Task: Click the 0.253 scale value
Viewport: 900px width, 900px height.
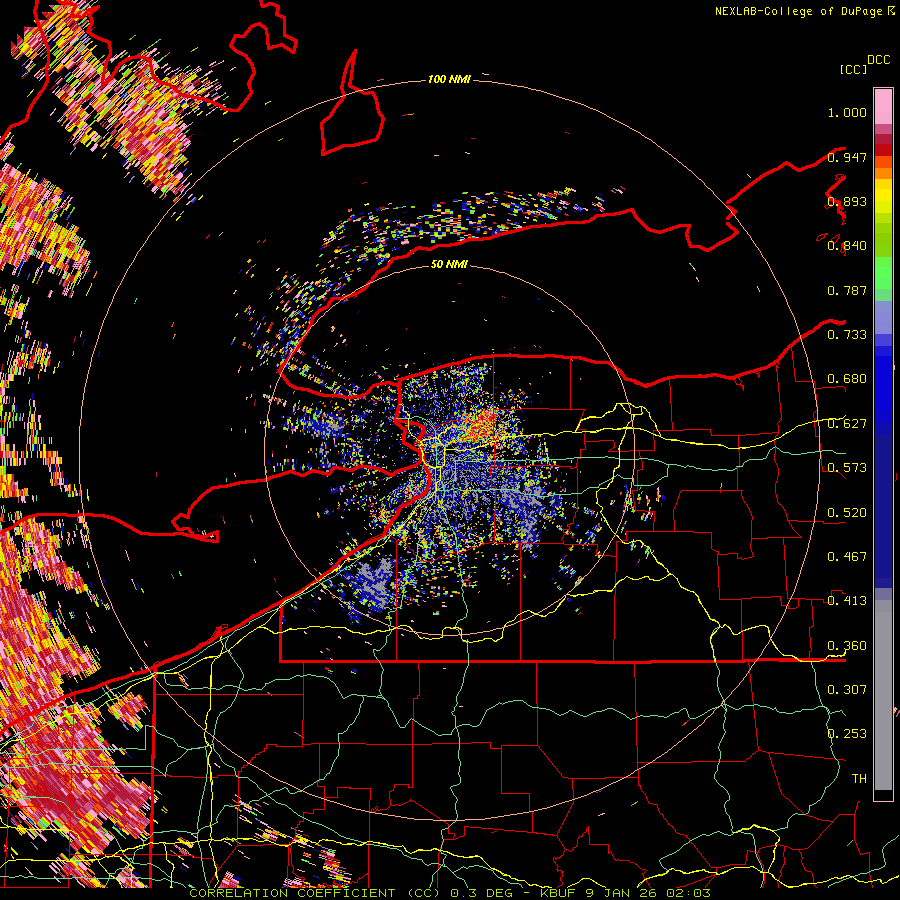Action: [847, 734]
